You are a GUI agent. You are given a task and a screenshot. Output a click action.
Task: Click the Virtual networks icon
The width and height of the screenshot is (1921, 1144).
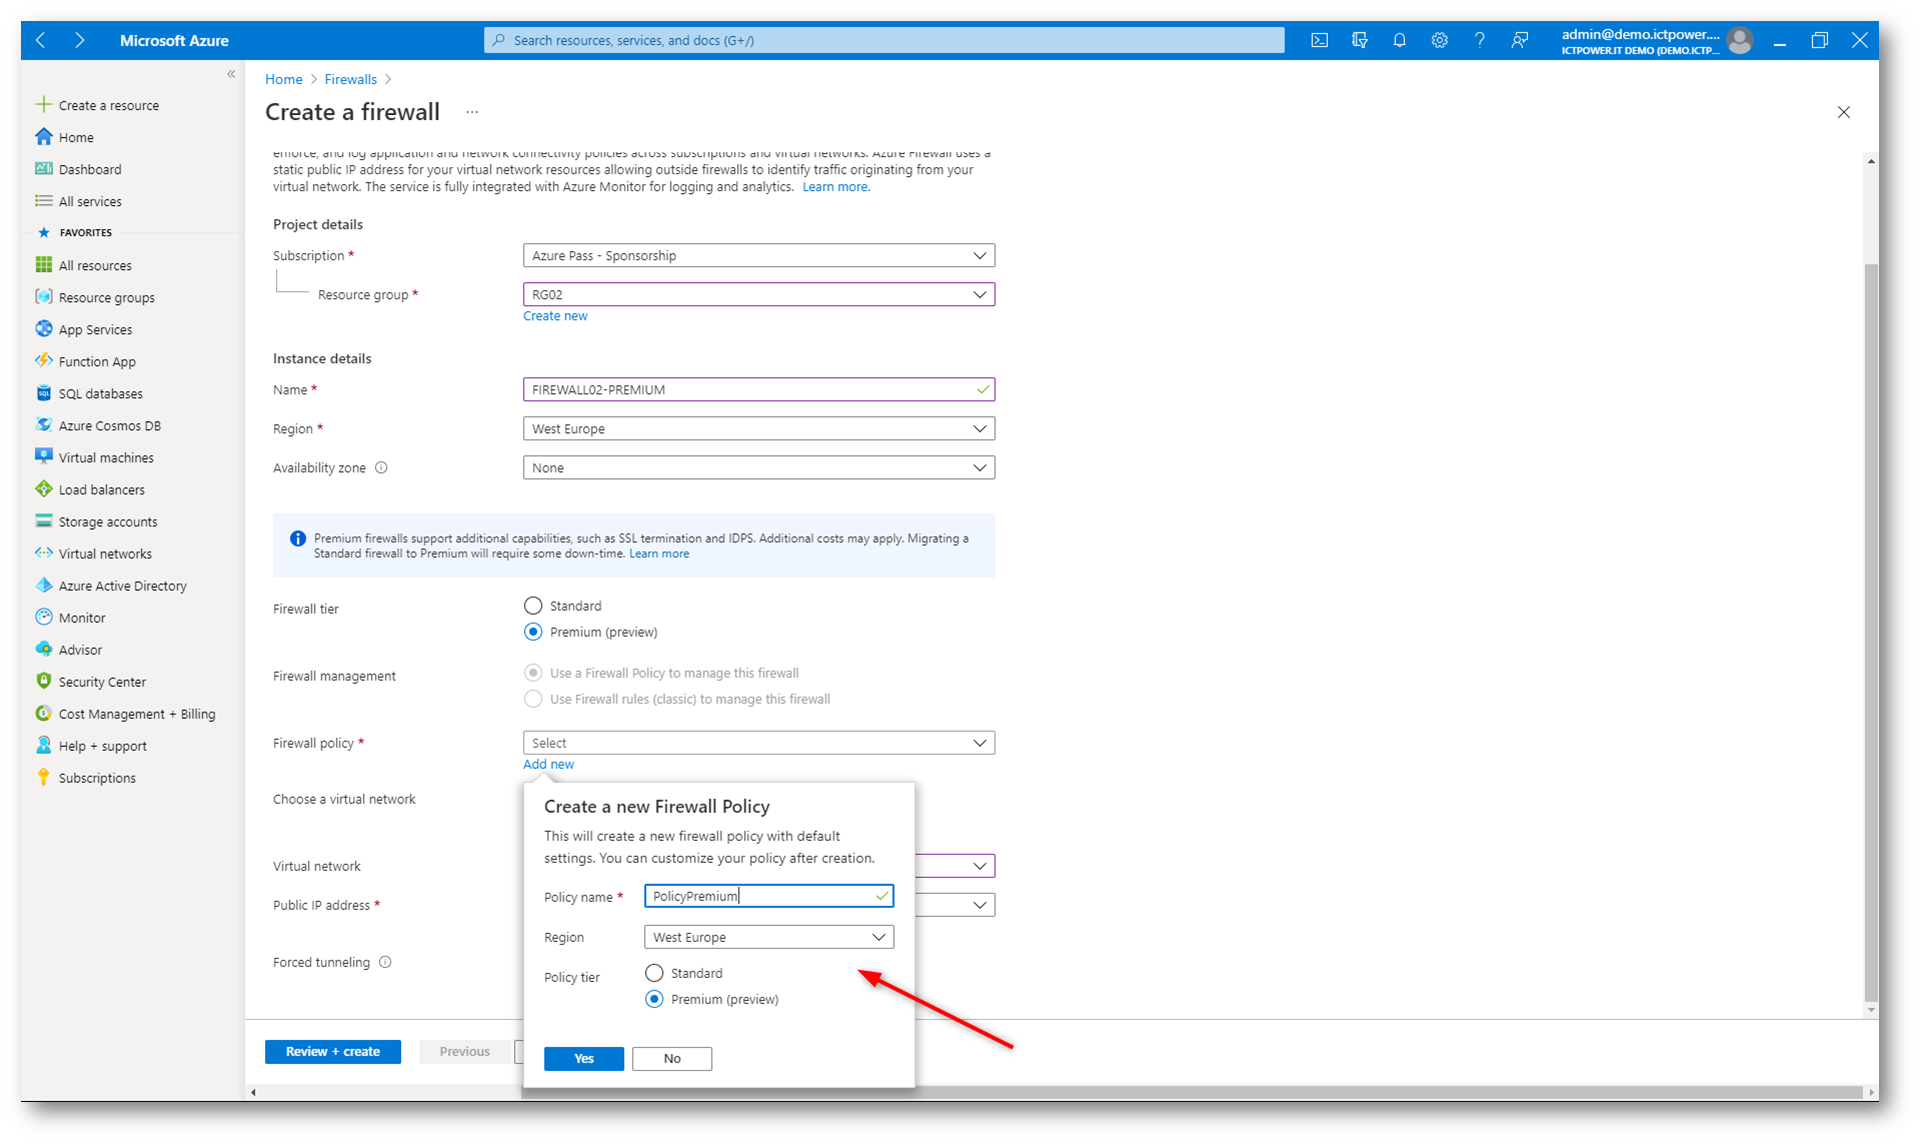(x=43, y=553)
